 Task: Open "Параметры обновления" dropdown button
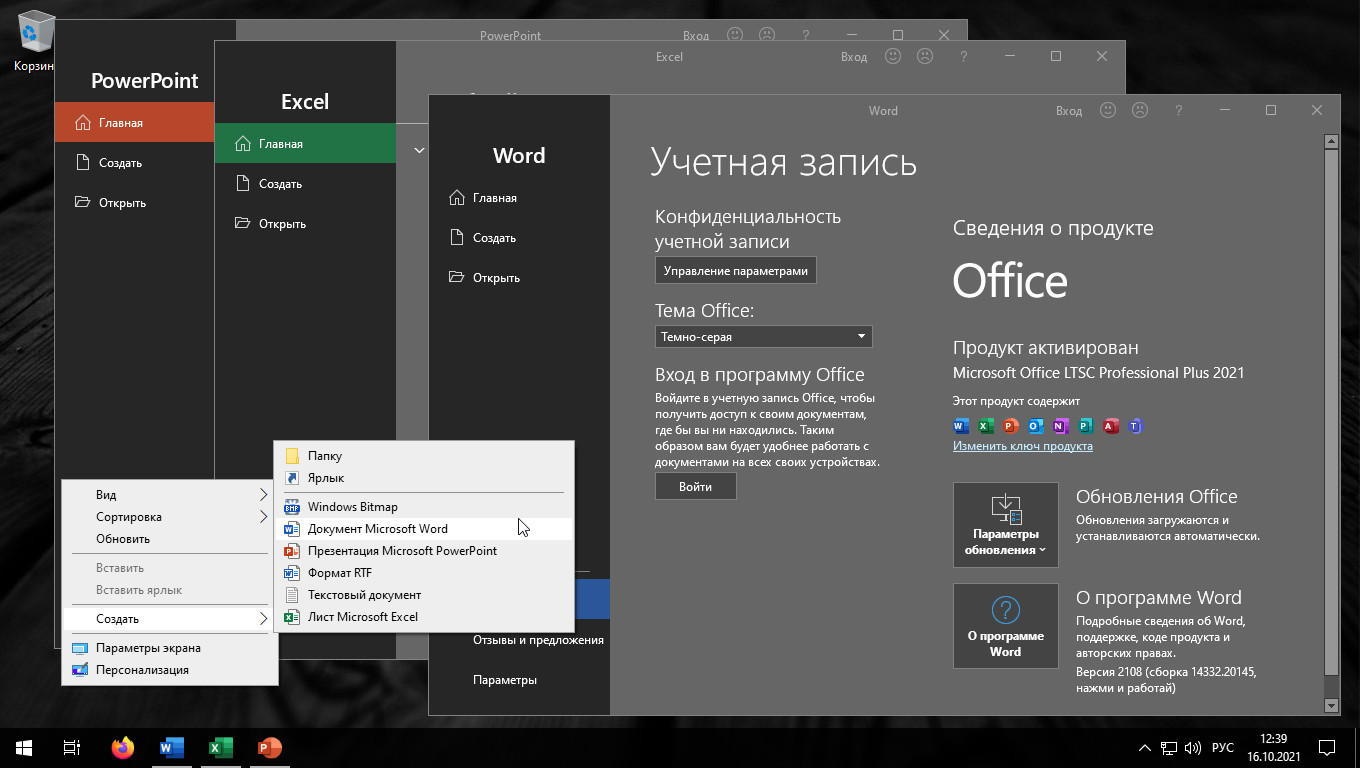tap(1005, 525)
